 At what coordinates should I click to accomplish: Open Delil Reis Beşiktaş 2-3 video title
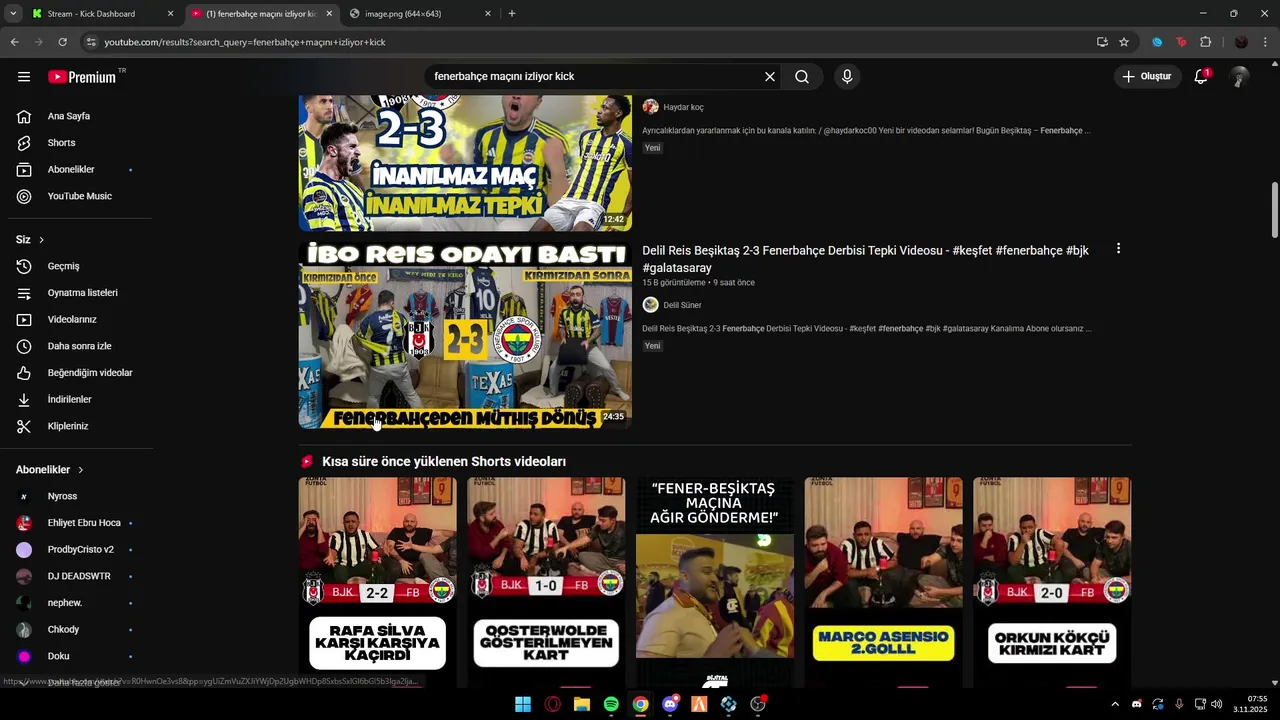(x=866, y=259)
